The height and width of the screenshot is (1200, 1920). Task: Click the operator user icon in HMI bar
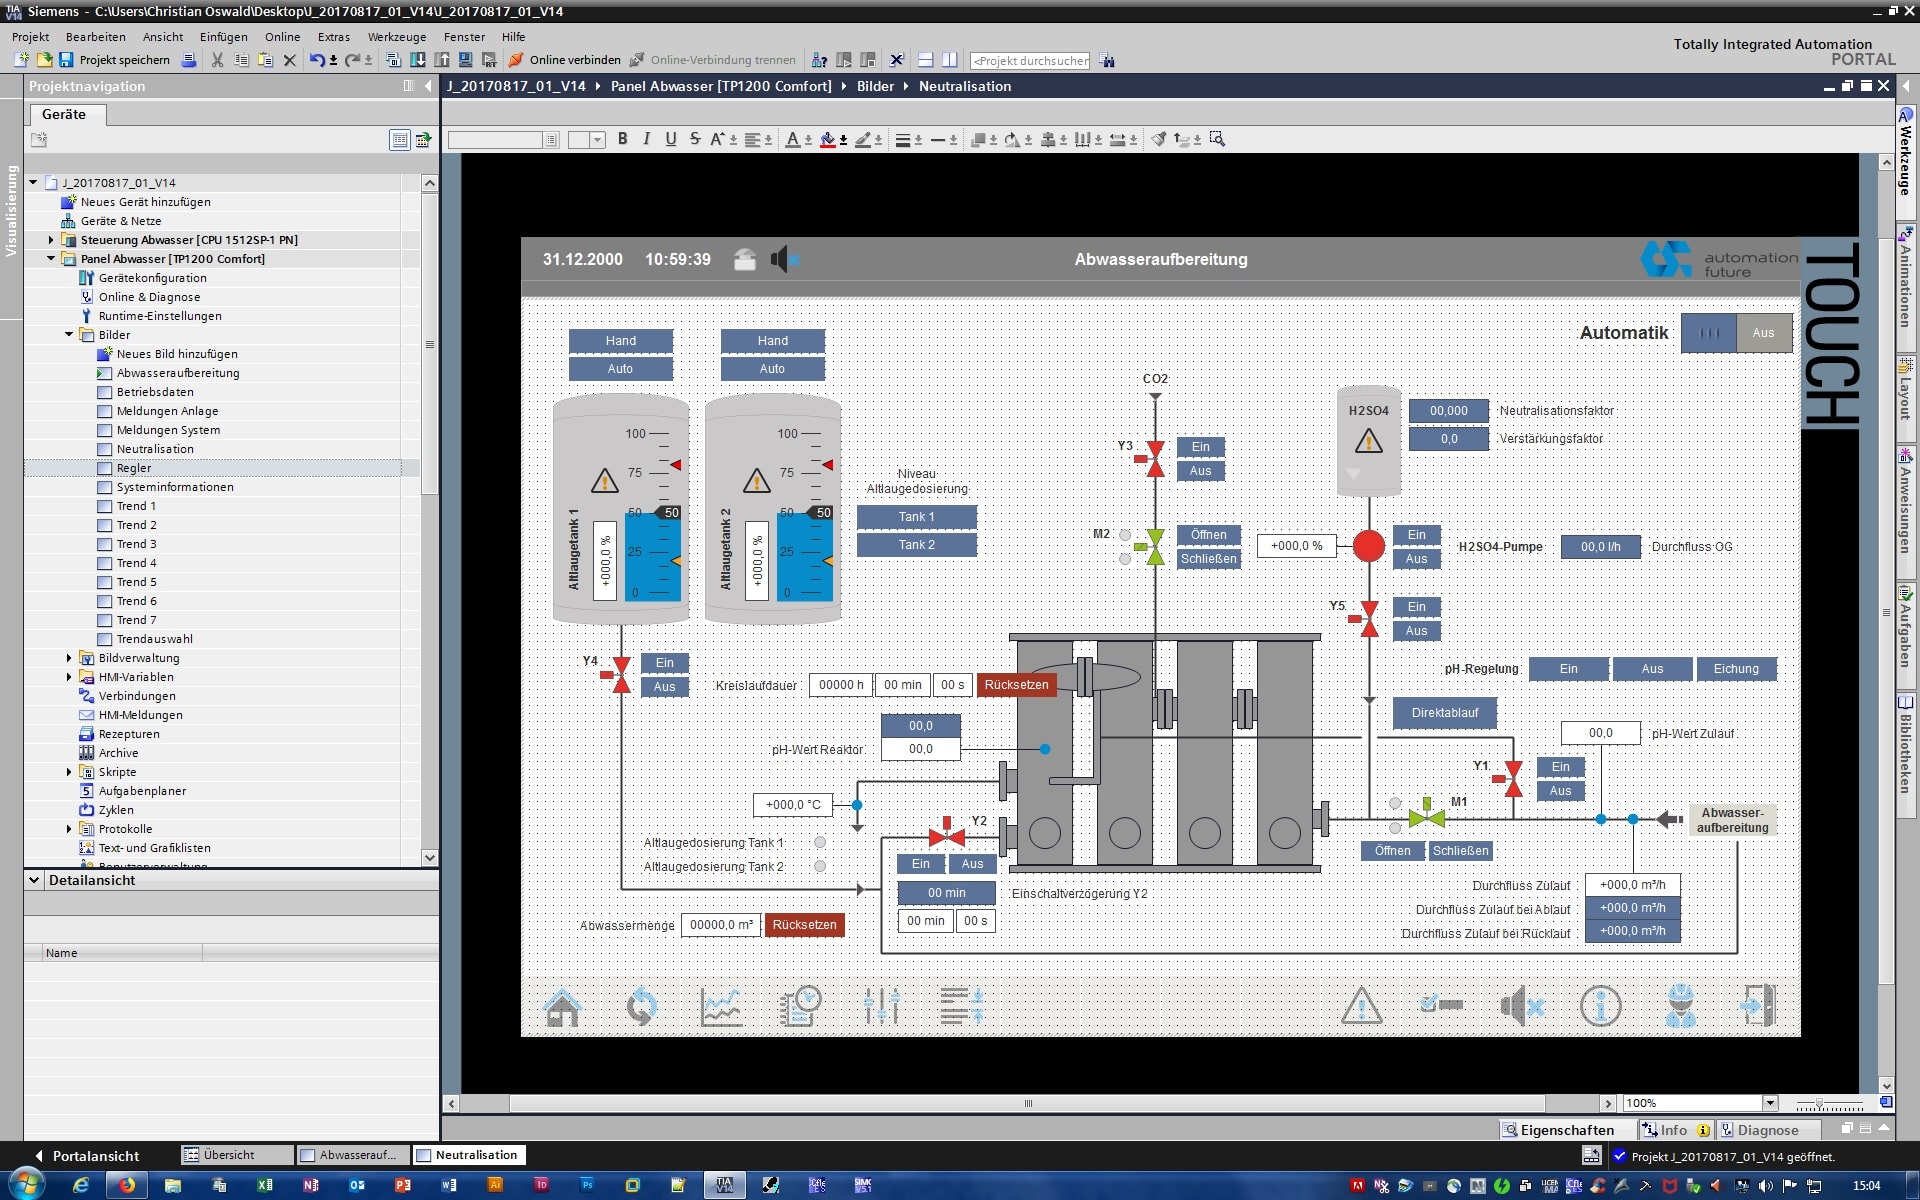coord(1681,1006)
